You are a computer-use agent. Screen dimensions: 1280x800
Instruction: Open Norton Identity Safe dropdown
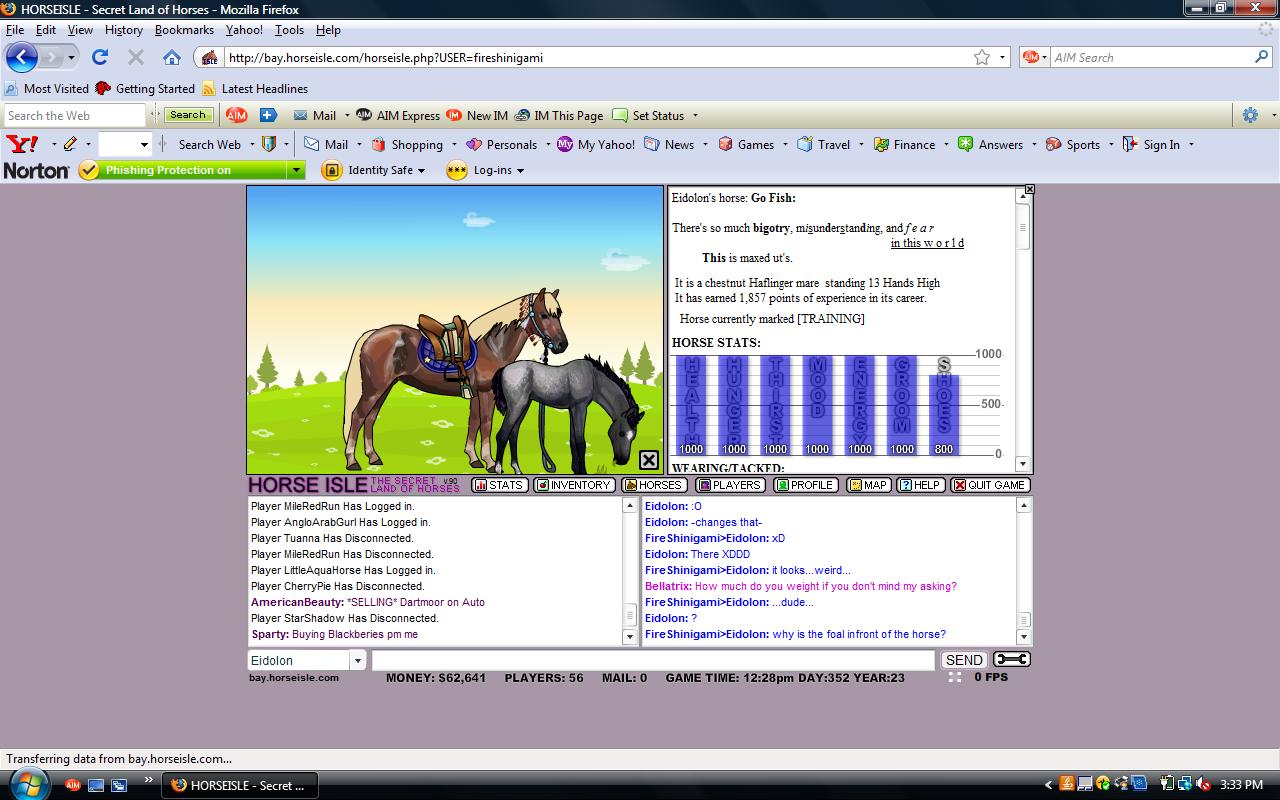(x=374, y=170)
